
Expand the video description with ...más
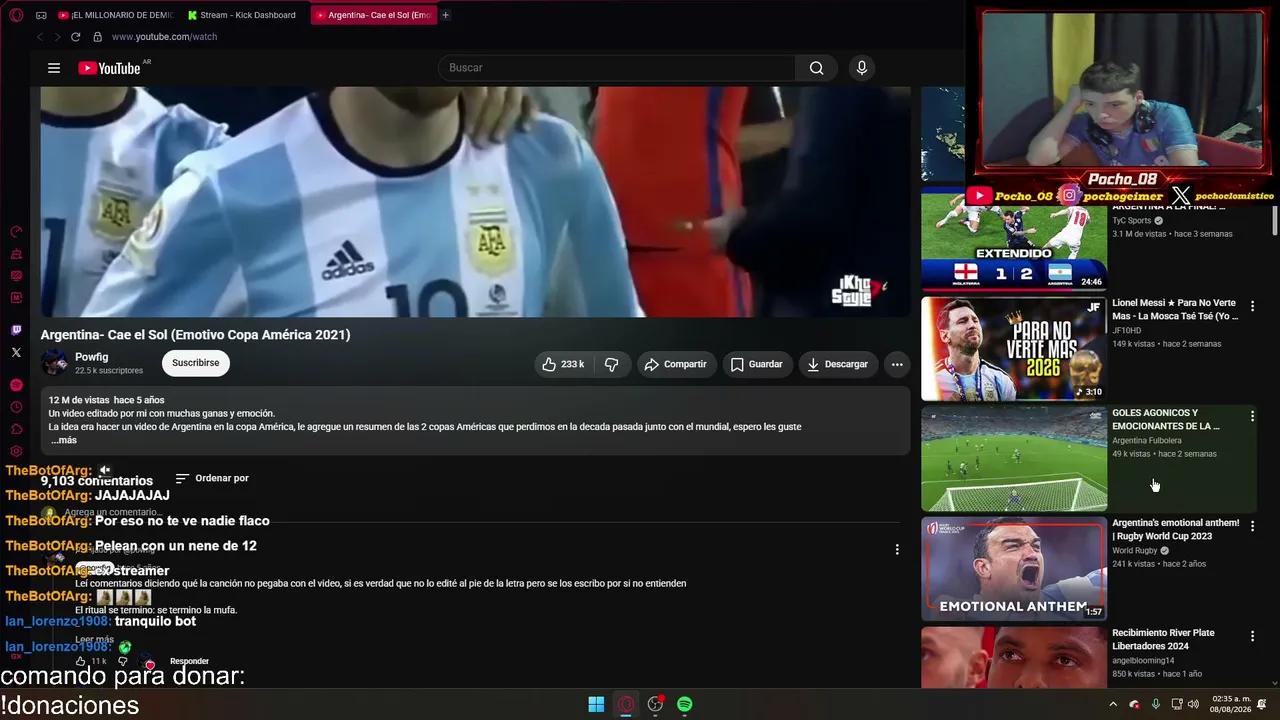click(64, 440)
